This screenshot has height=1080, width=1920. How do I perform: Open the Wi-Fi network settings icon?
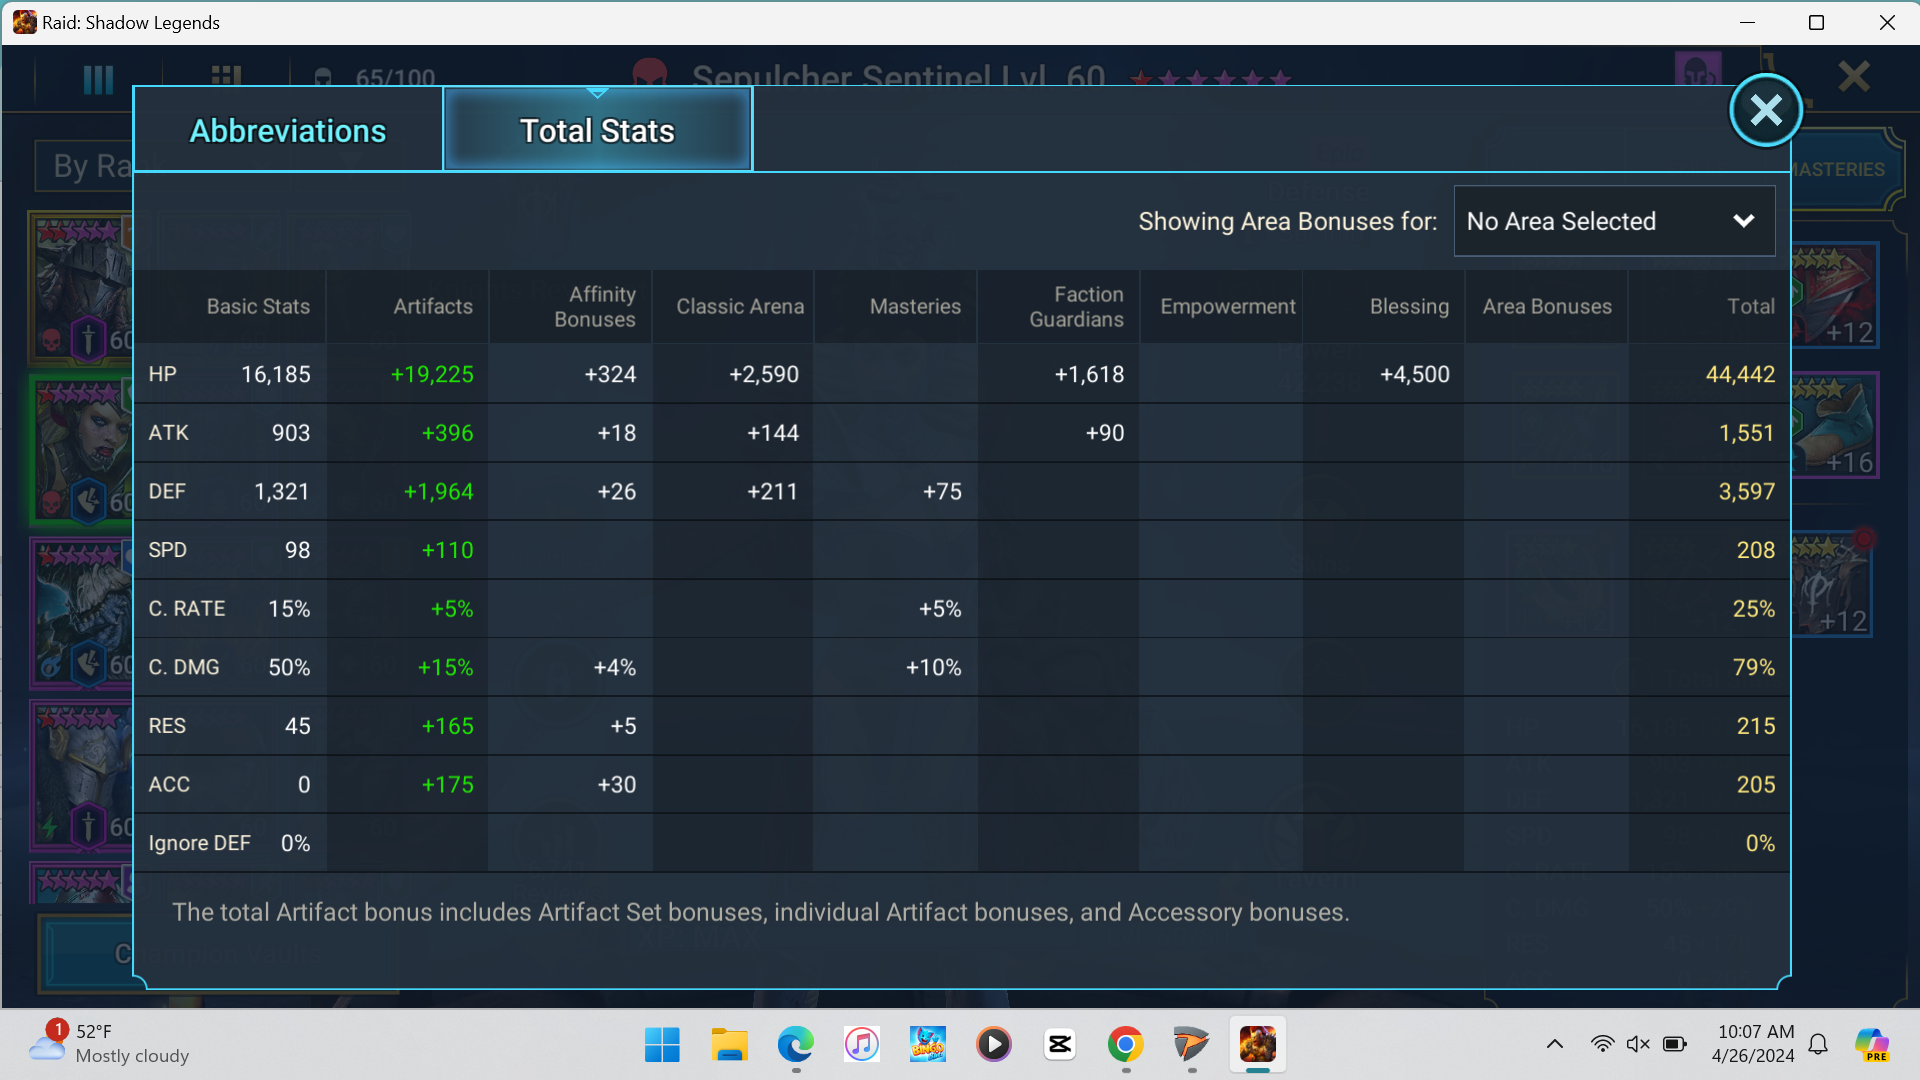1602,1045
